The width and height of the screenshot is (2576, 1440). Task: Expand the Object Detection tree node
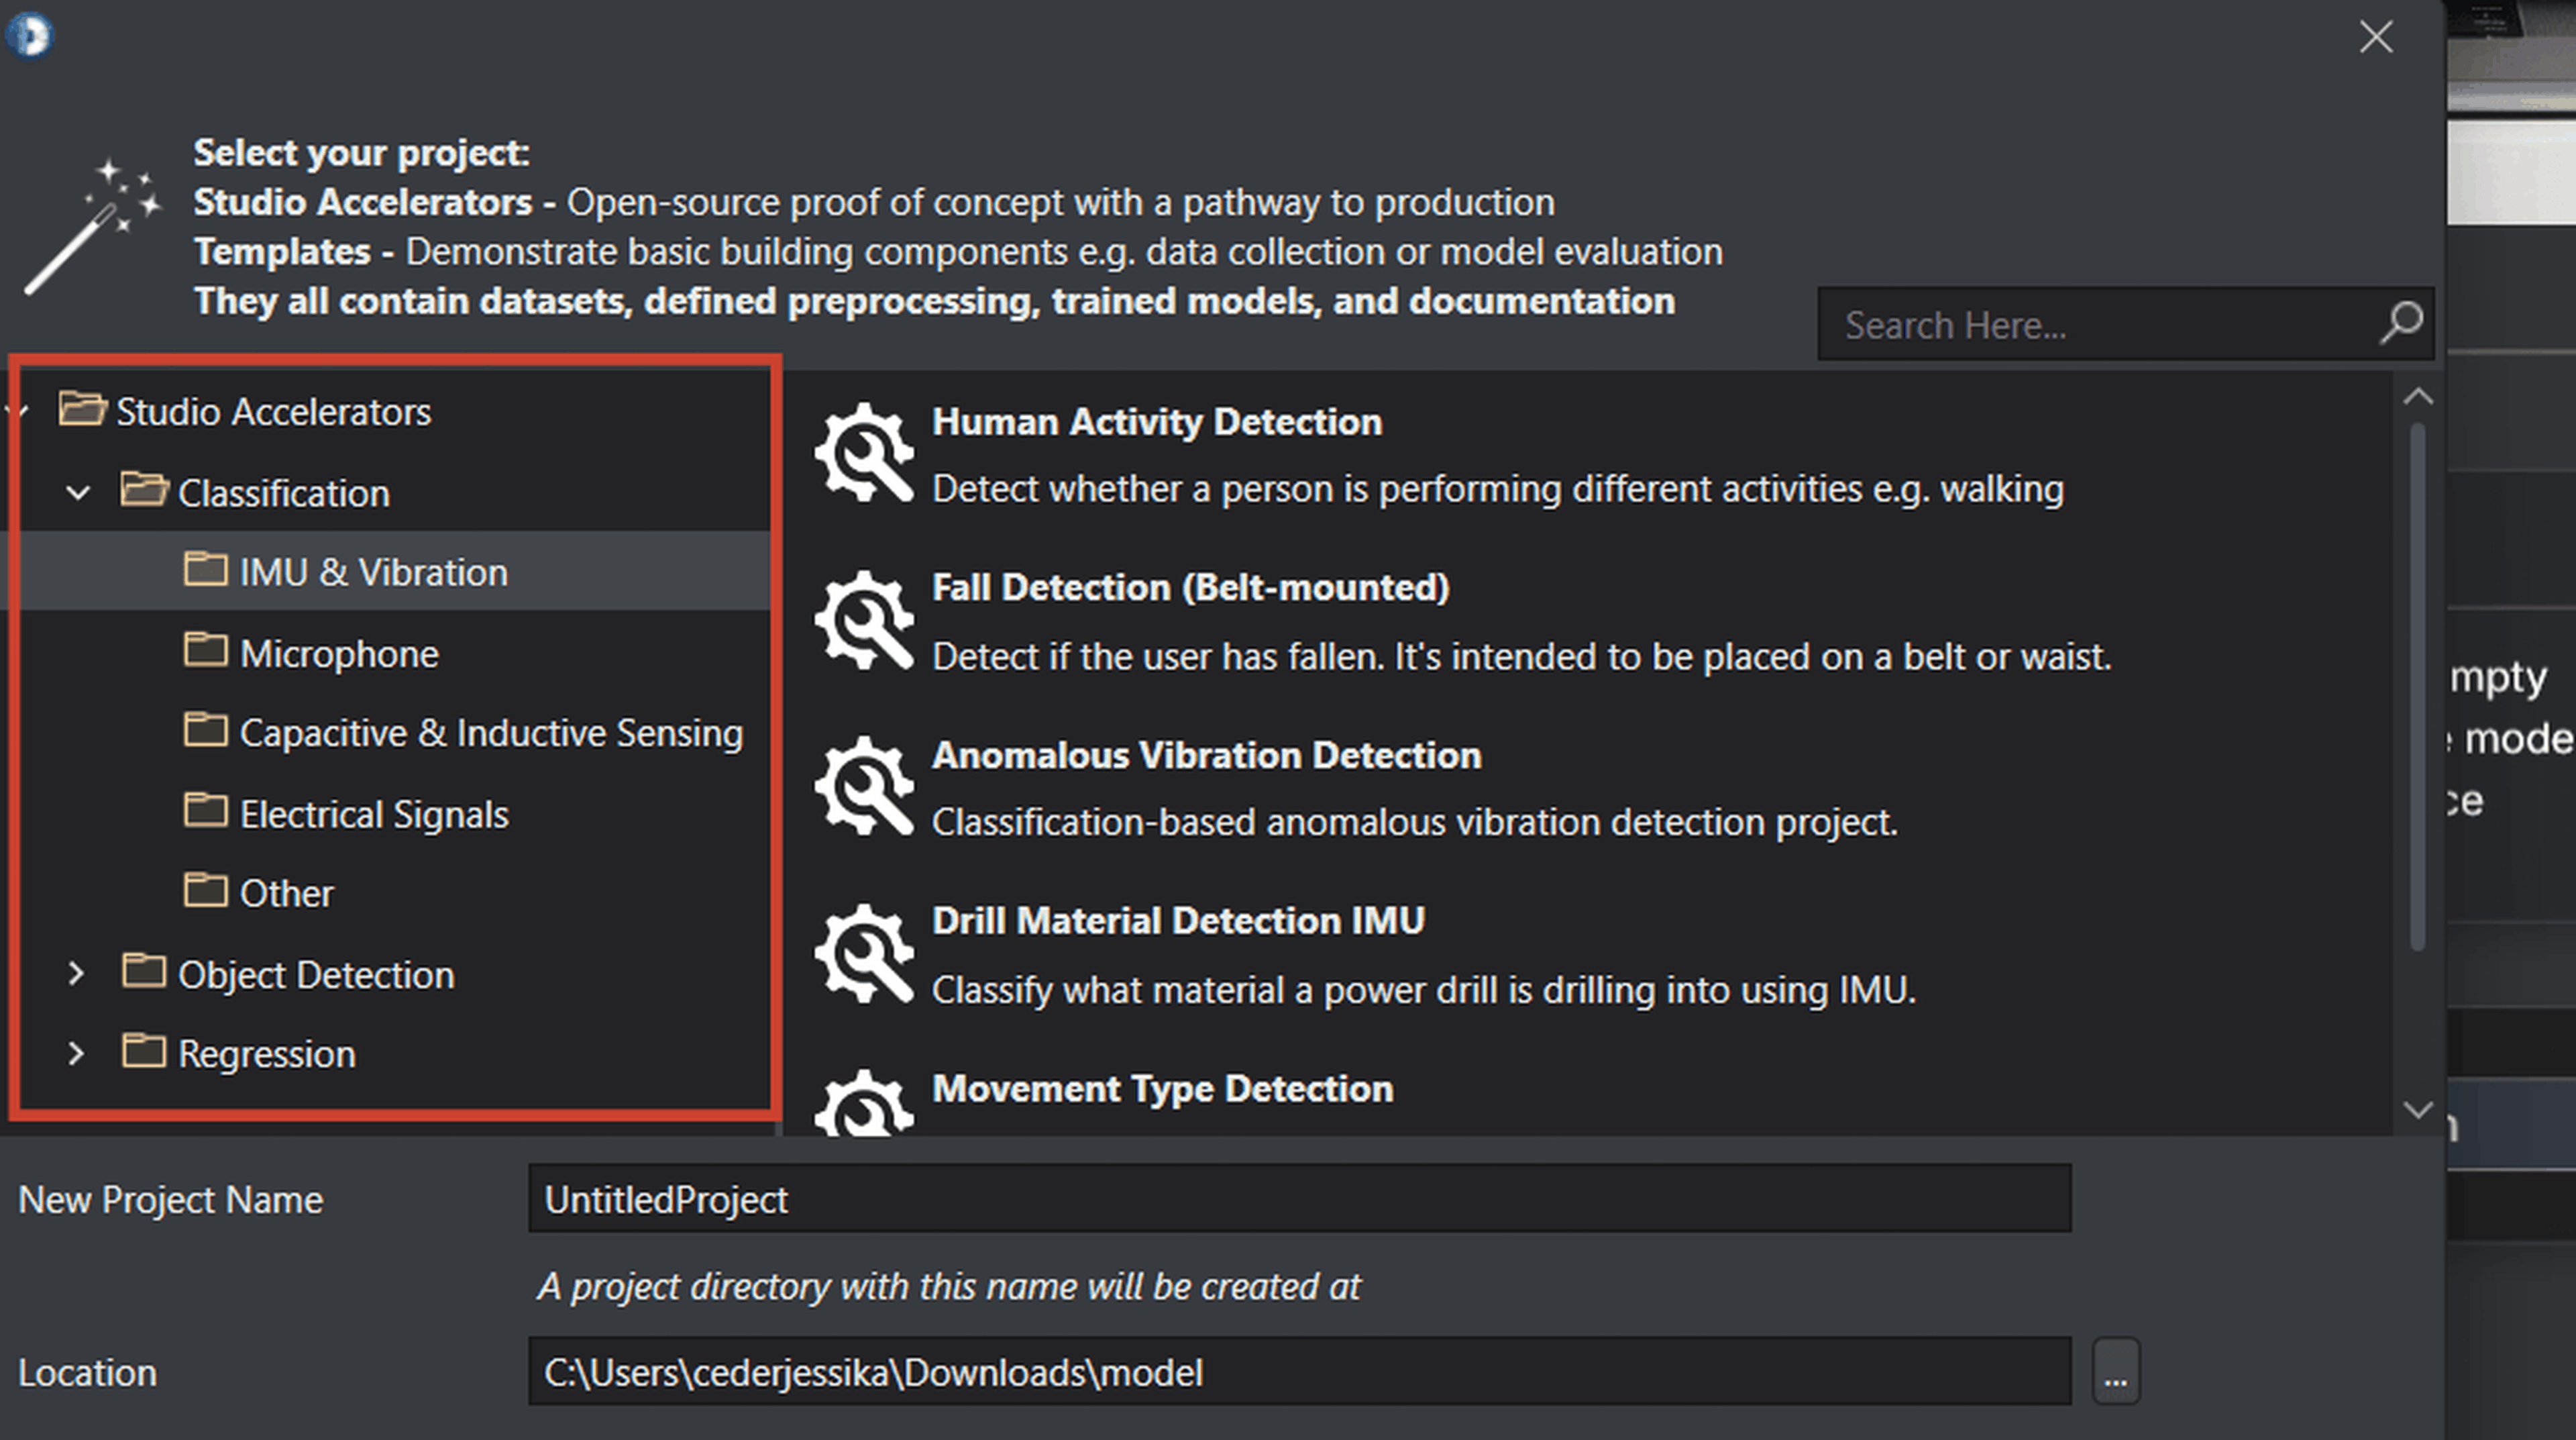[x=76, y=973]
